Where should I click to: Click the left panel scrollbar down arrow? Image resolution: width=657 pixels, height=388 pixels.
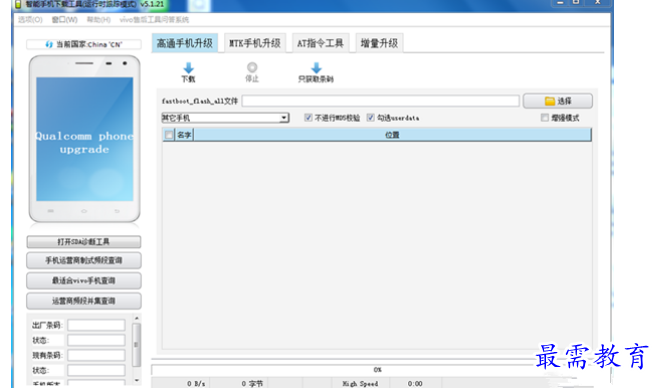tap(137, 380)
